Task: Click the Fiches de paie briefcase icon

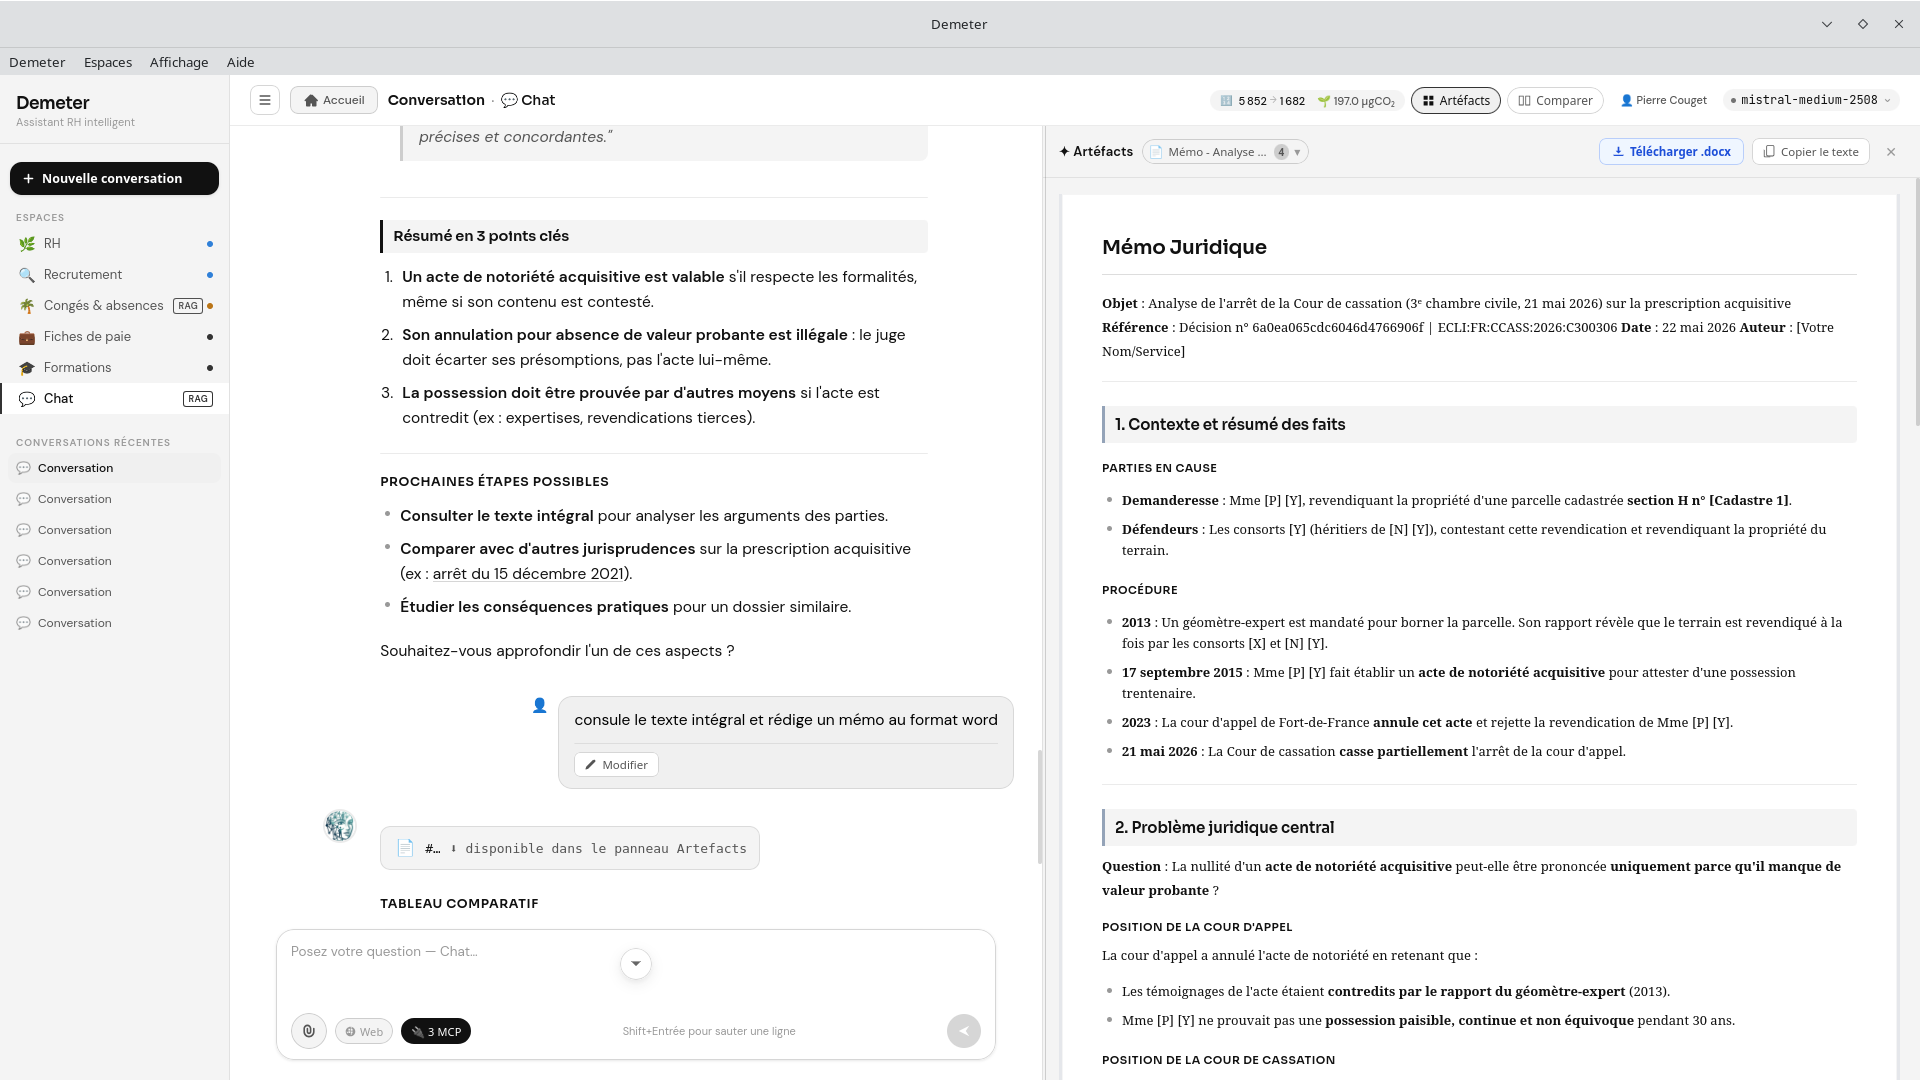Action: 27,337
